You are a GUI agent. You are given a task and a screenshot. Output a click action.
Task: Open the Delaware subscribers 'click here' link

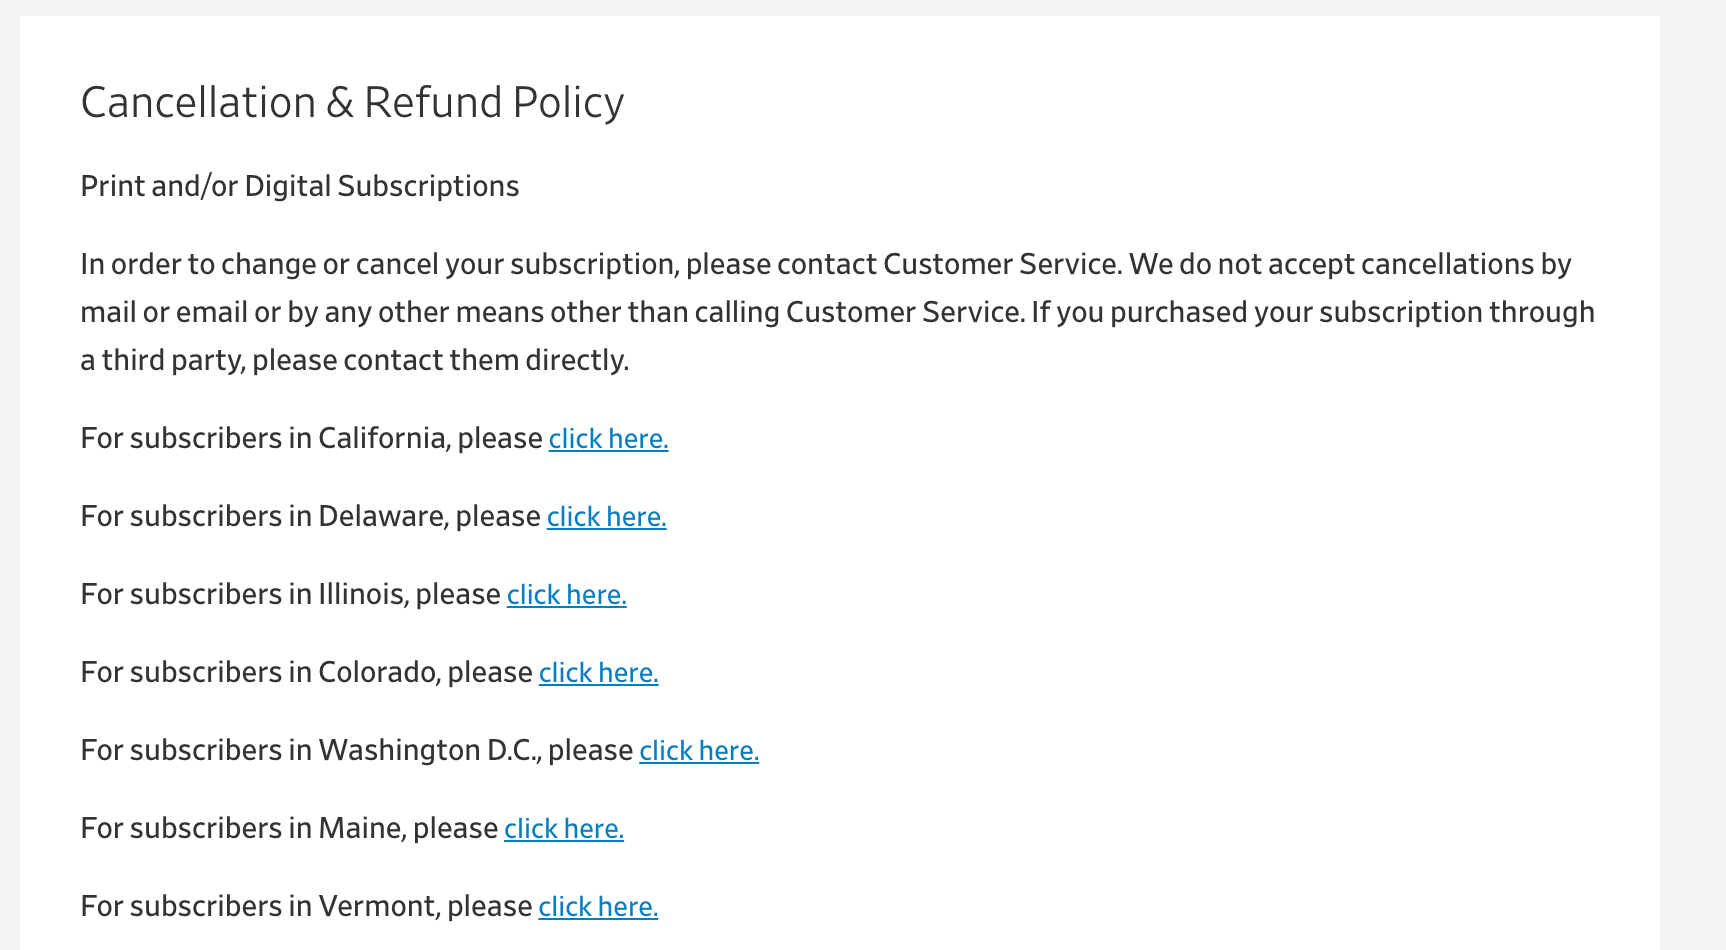[606, 517]
